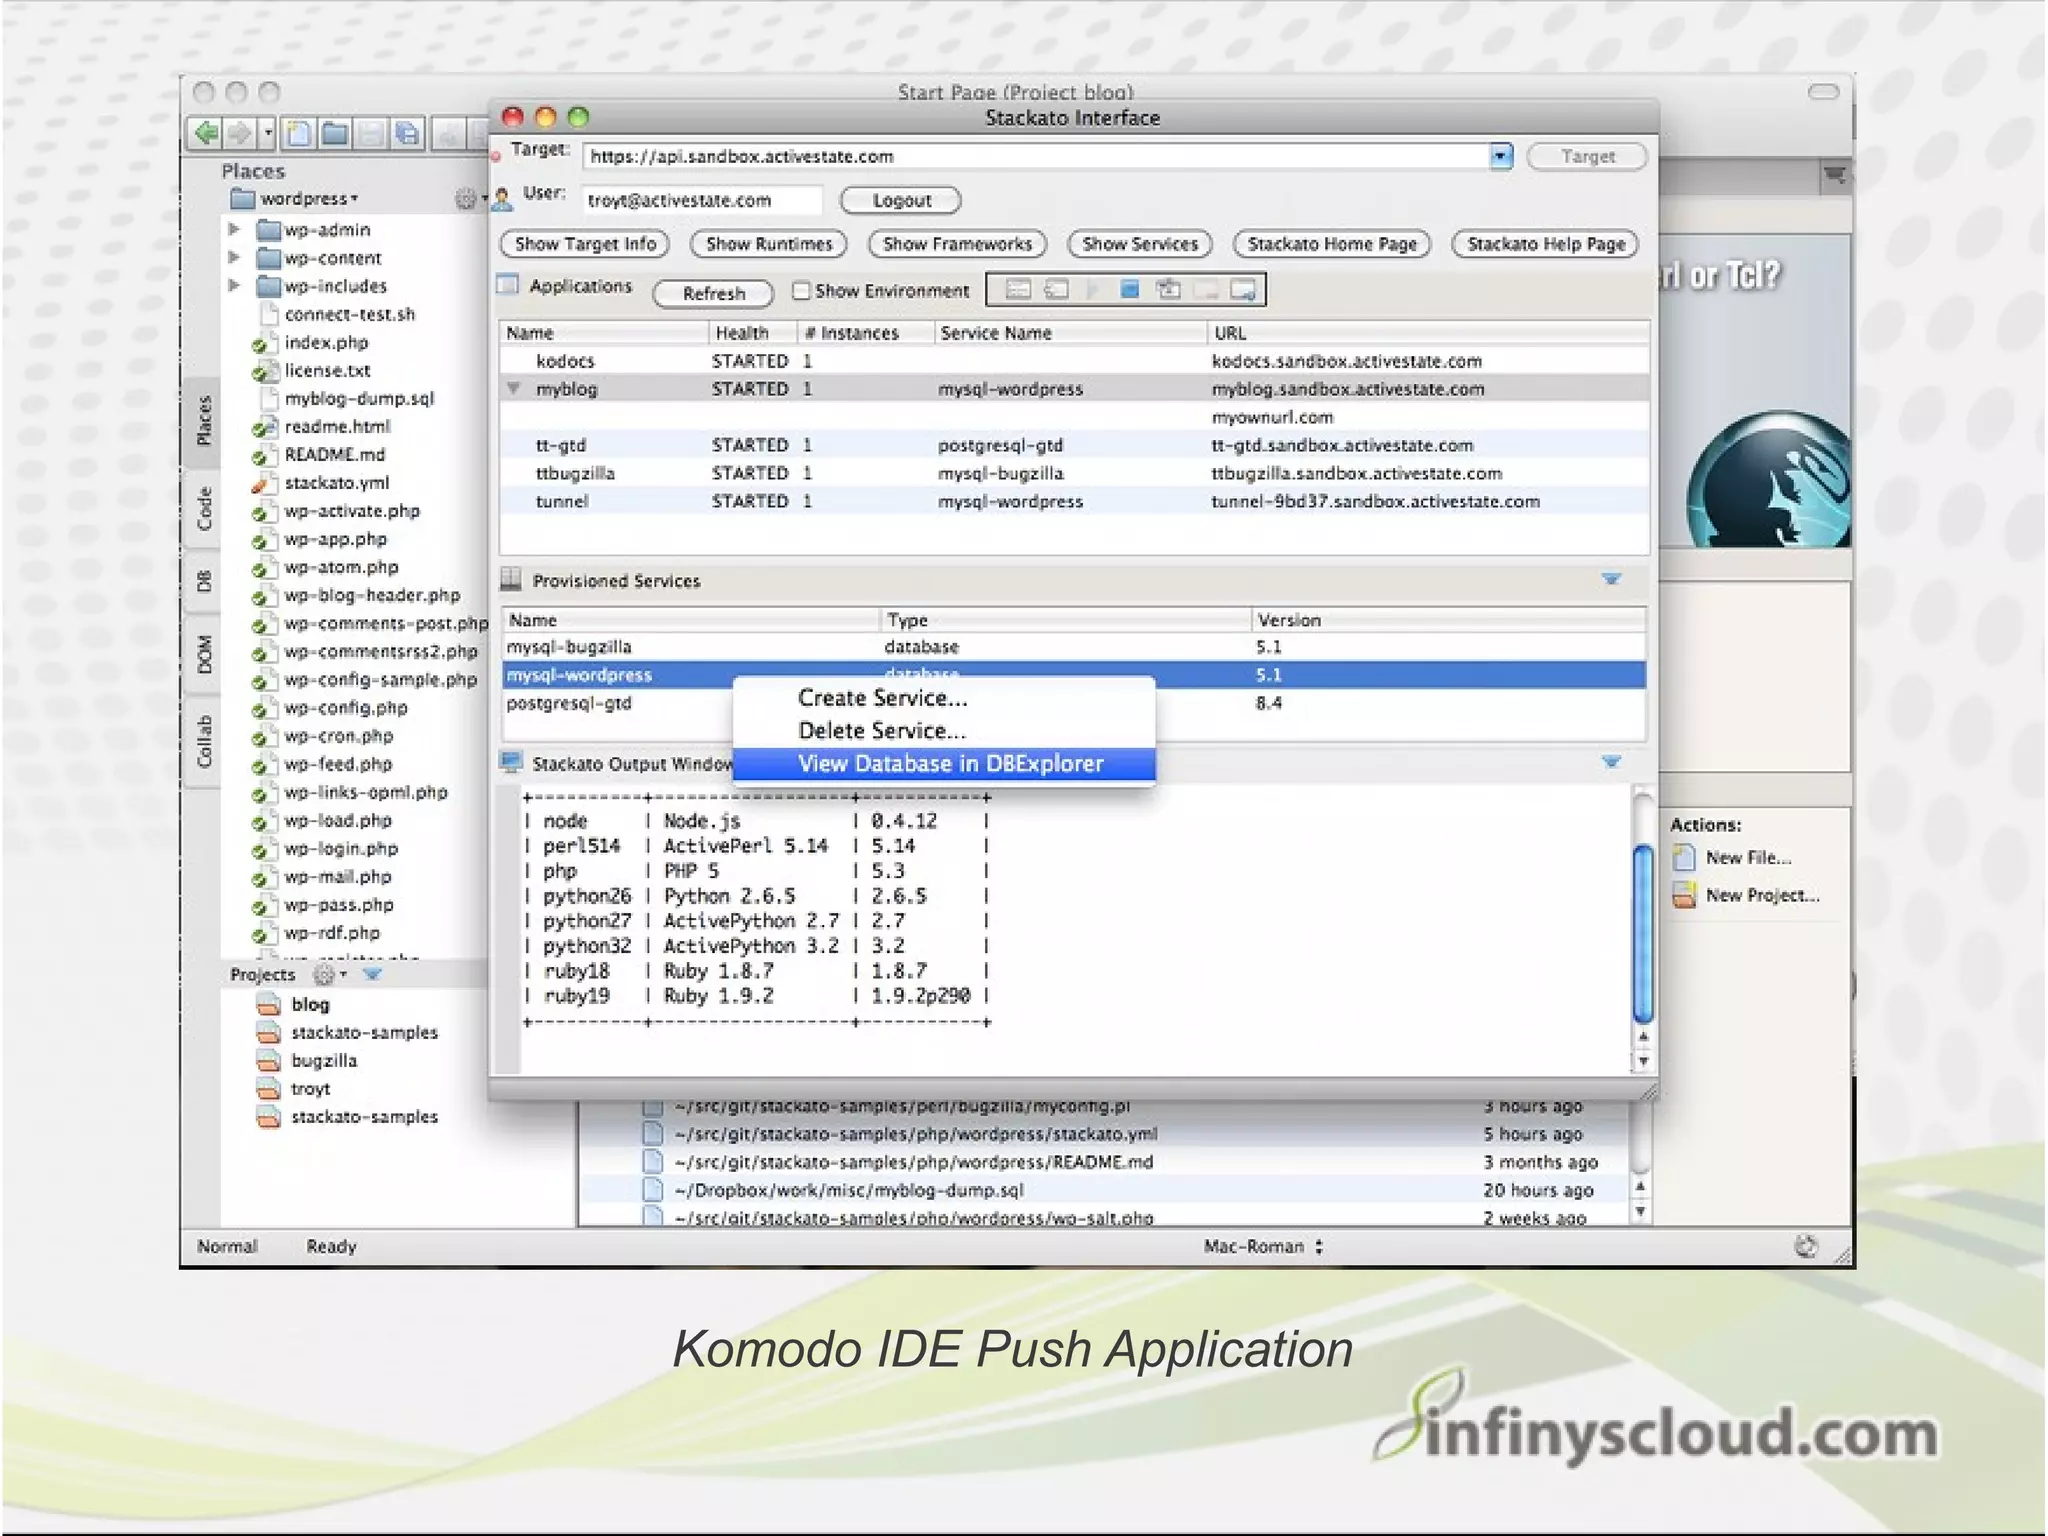
Task: Click New Project icon under Actions
Action: [x=1685, y=895]
